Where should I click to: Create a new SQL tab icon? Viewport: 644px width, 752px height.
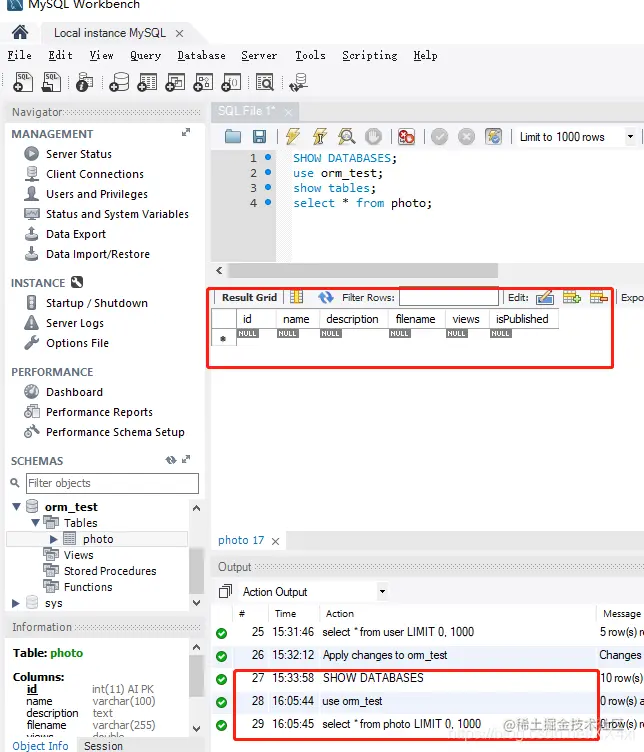point(23,82)
